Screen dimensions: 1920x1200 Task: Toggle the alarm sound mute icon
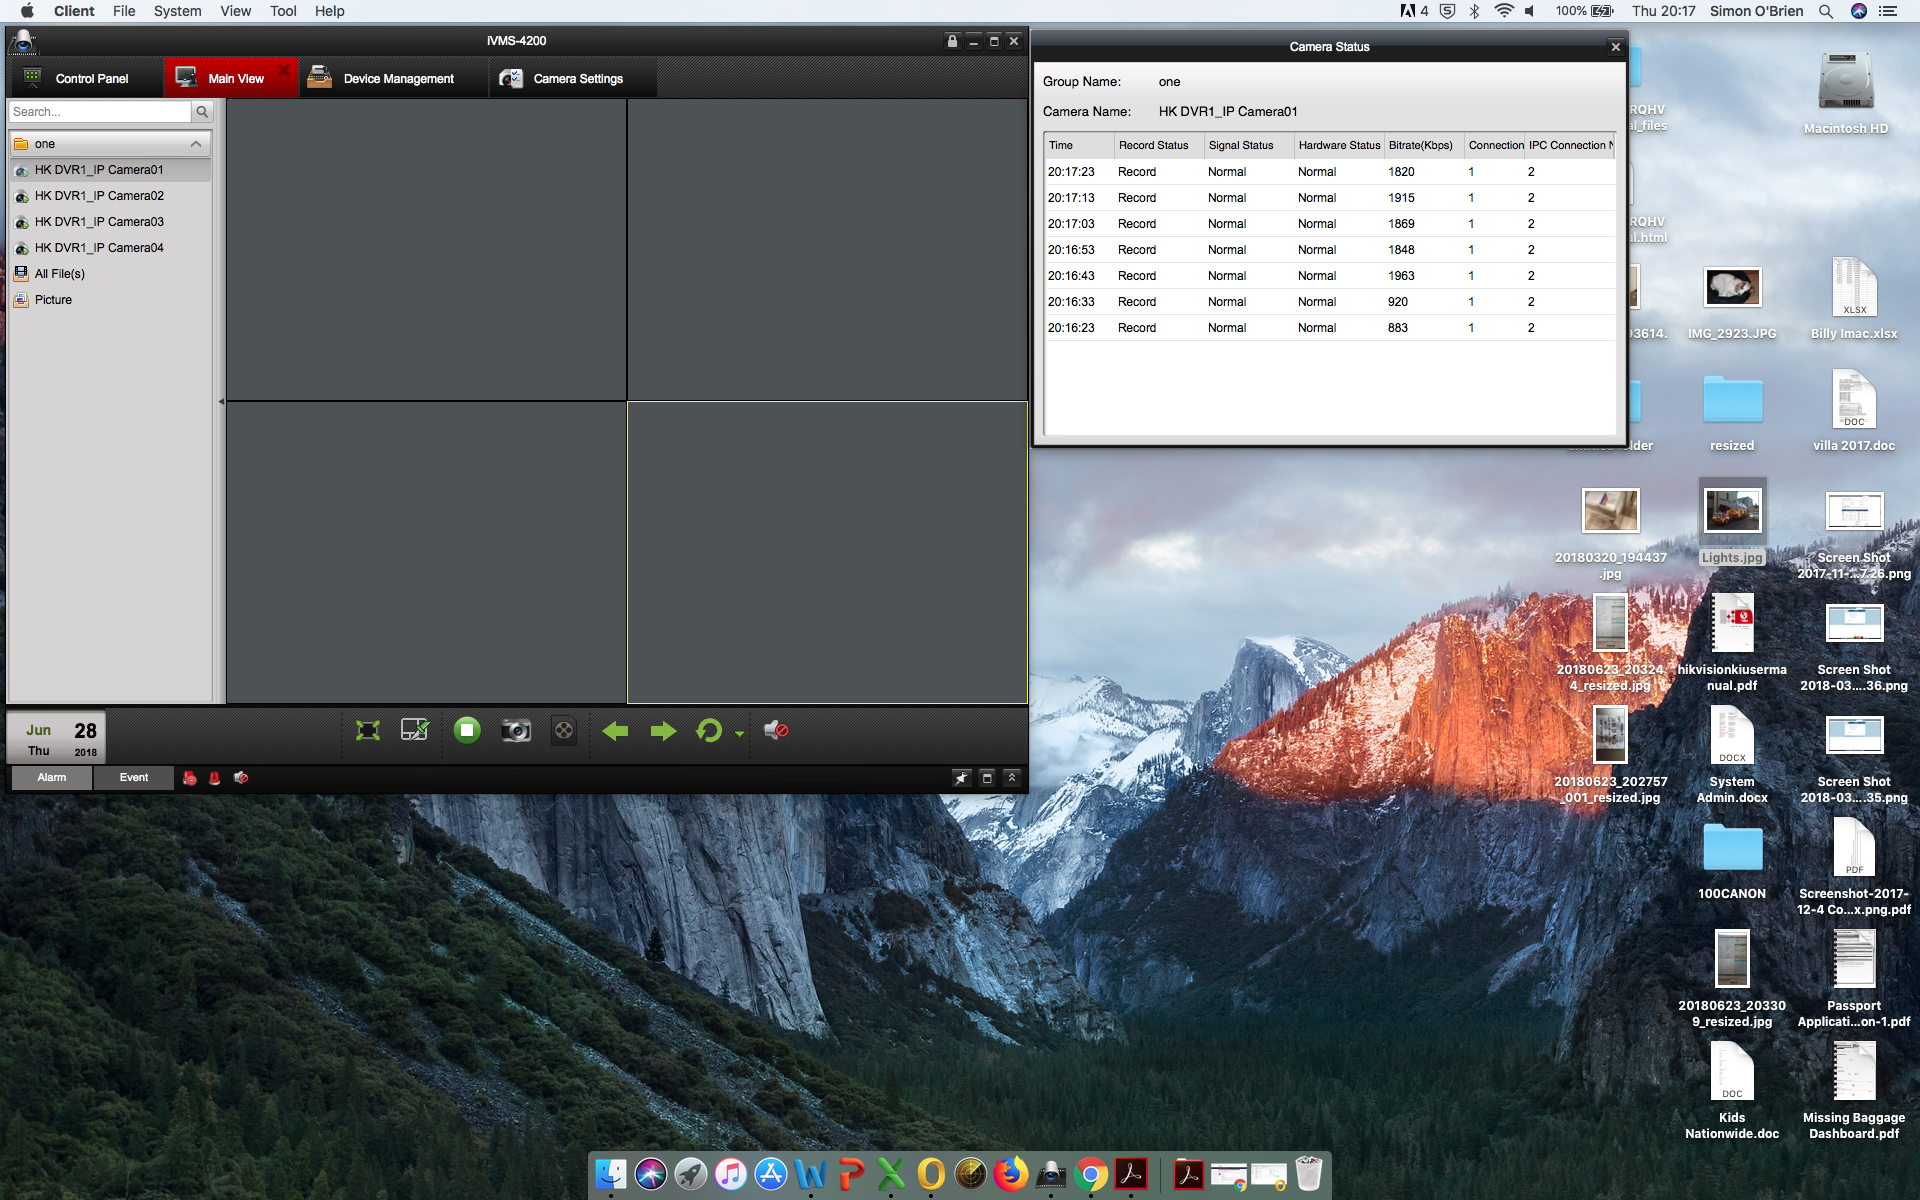241,778
